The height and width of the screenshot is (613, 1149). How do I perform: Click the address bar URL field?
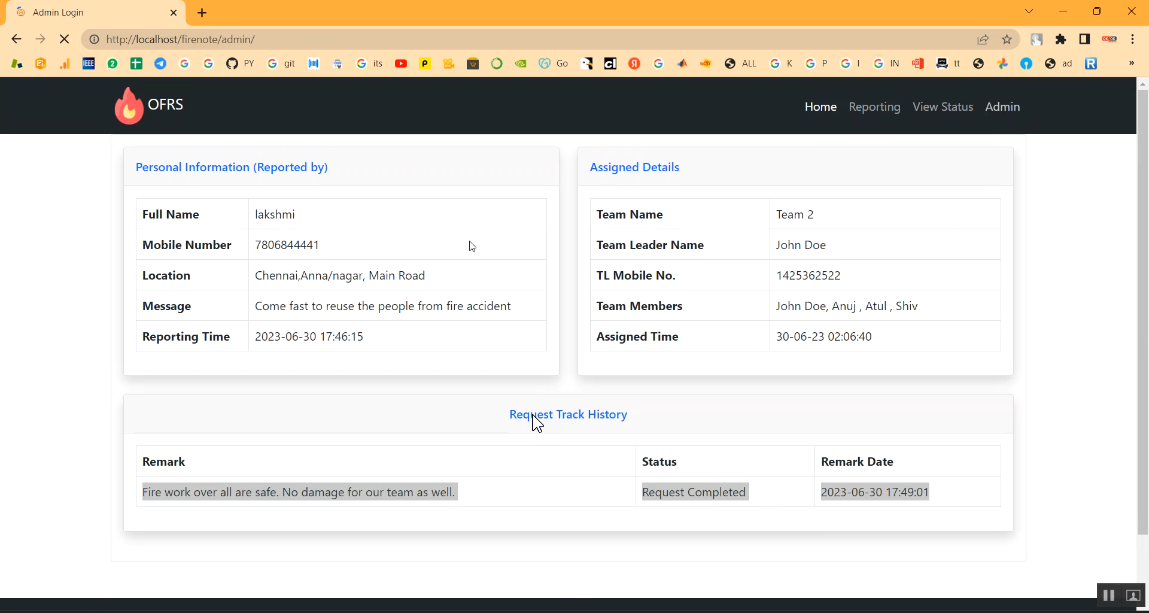(x=500, y=39)
